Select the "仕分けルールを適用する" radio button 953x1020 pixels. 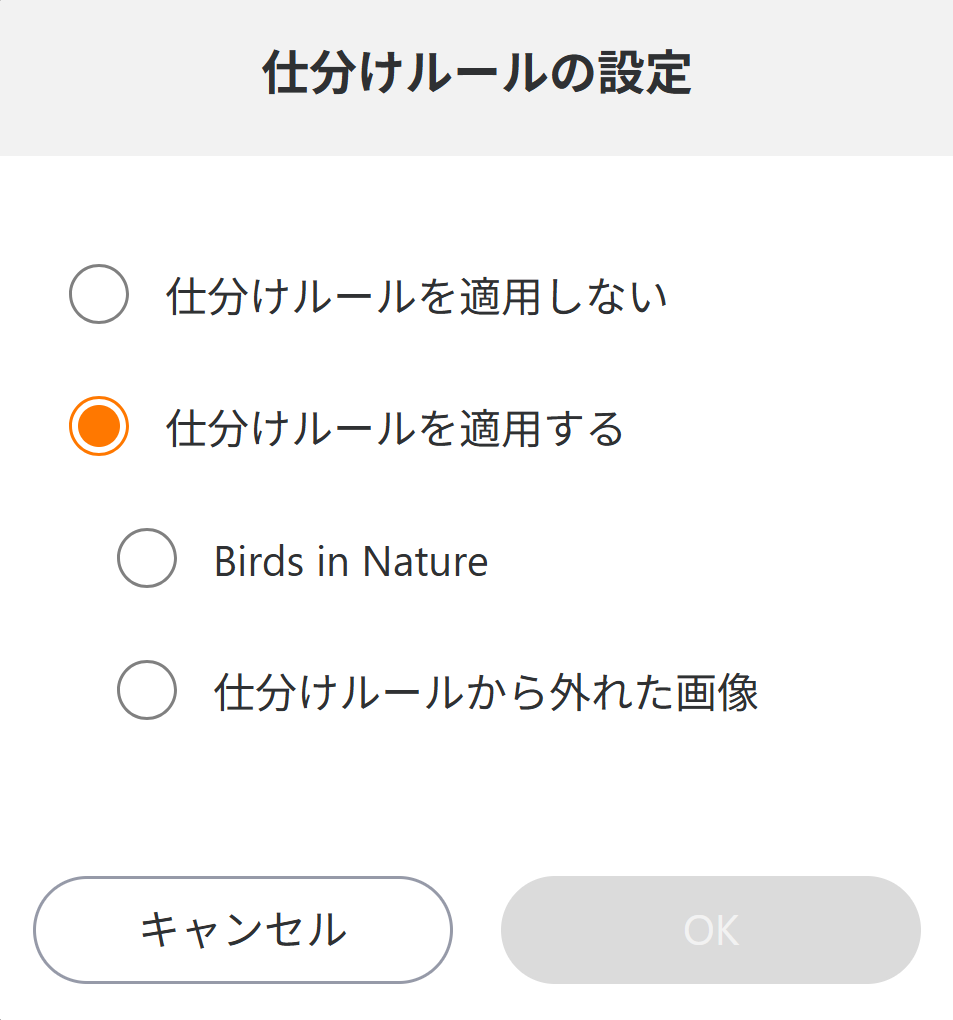click(x=98, y=427)
